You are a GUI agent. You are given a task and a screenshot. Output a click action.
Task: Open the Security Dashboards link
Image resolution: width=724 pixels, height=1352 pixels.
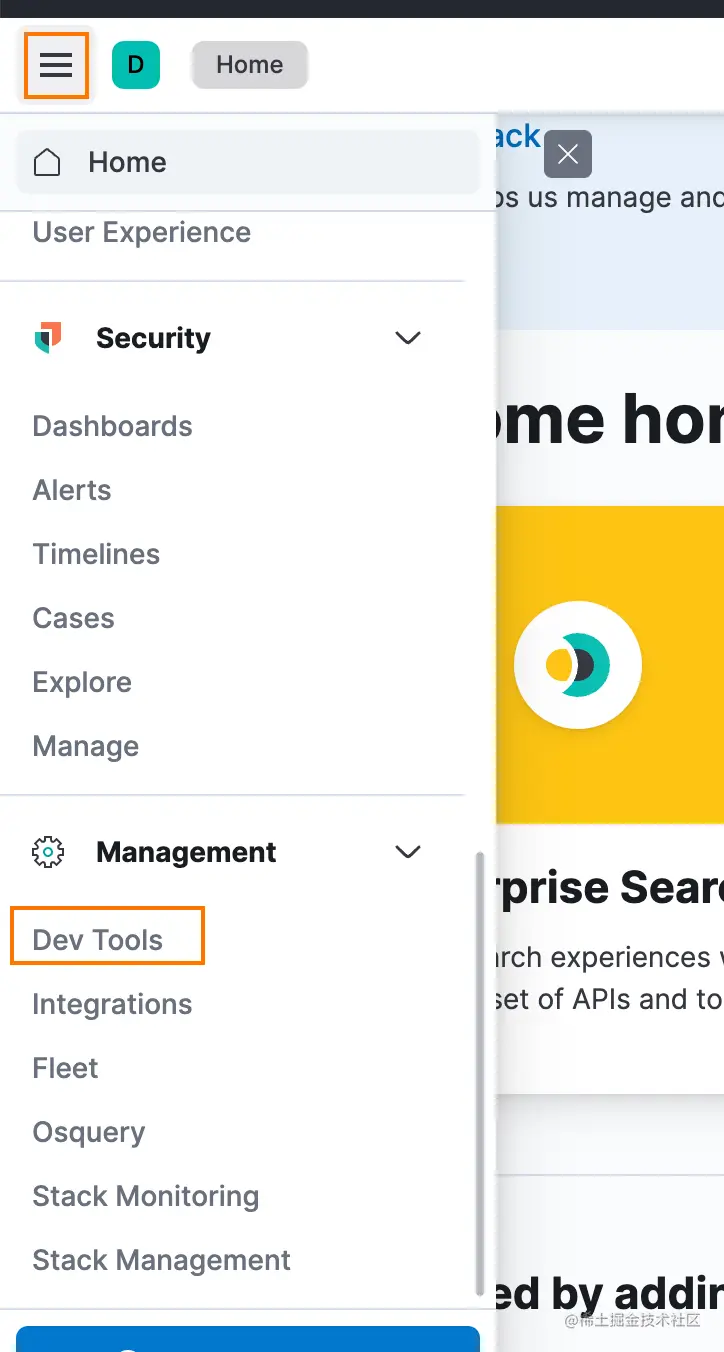coord(112,426)
